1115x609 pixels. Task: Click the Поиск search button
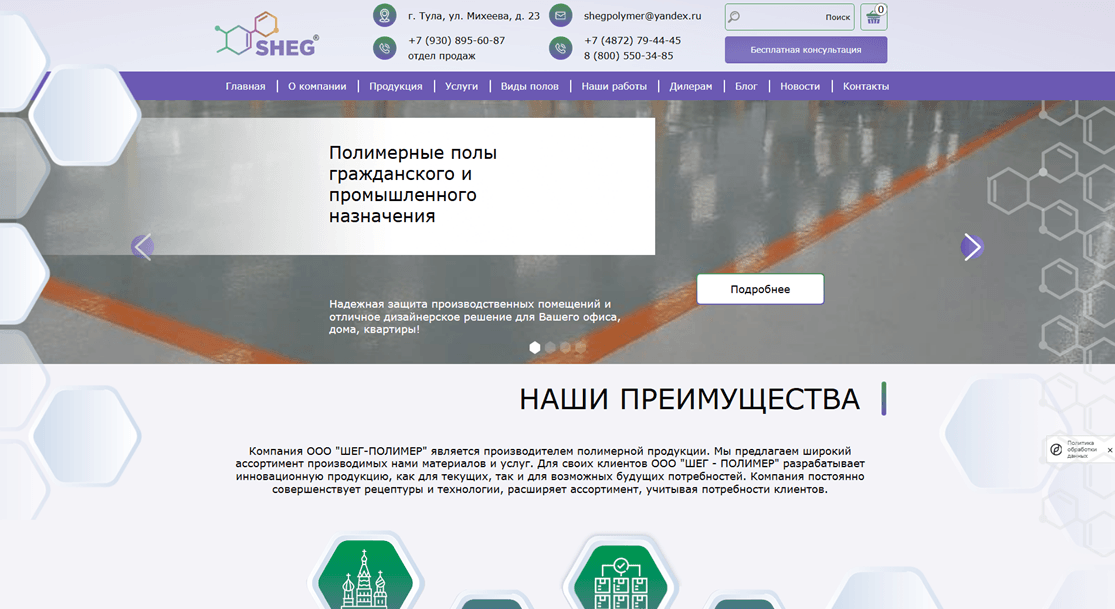tap(838, 17)
